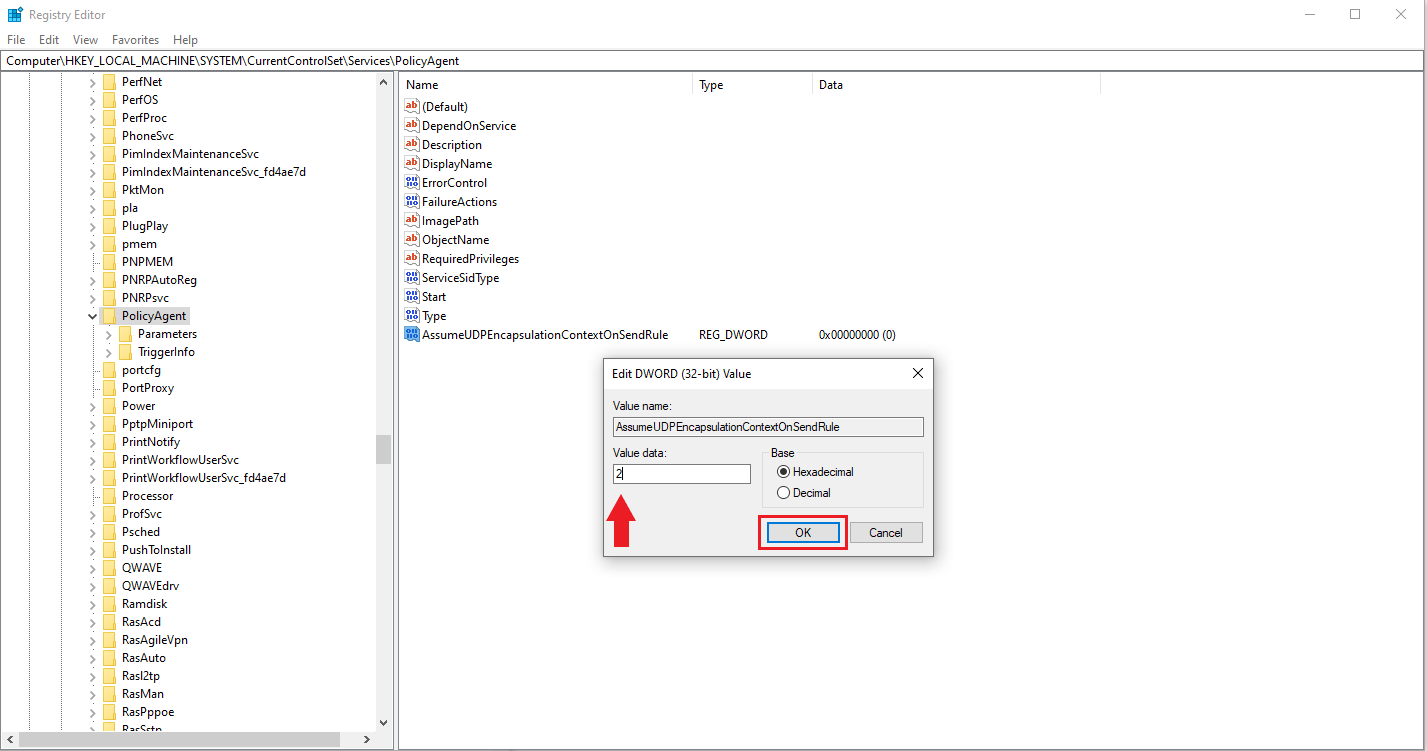Click the FailureActions binary value icon
This screenshot has height=751, width=1427.
tap(412, 201)
